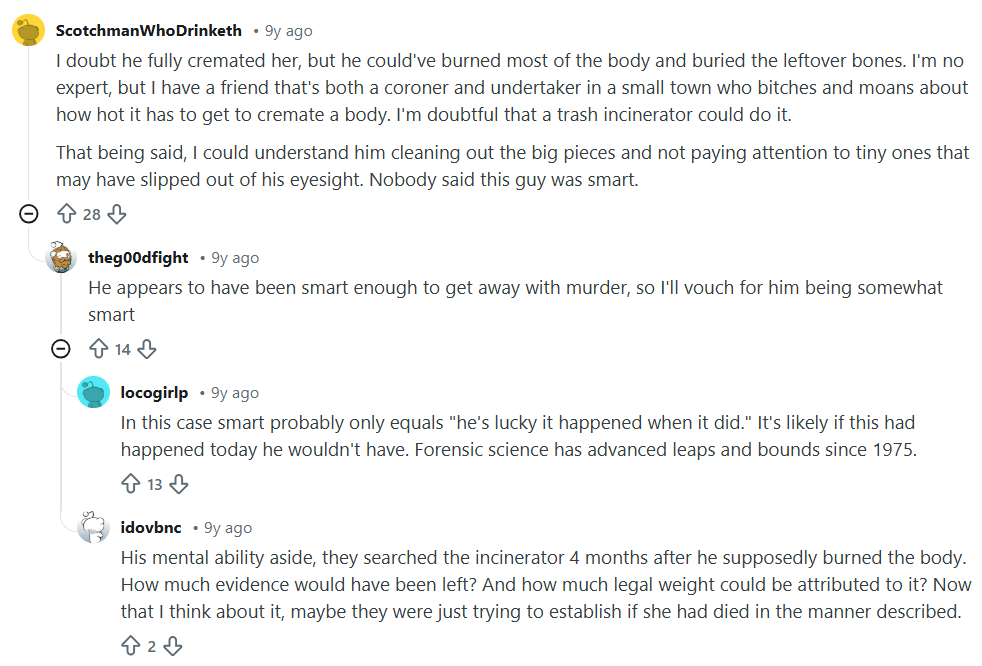The width and height of the screenshot is (982, 666).
Task: Downvote ScotchmanWhoDrinketh's comment
Action: [x=116, y=214]
